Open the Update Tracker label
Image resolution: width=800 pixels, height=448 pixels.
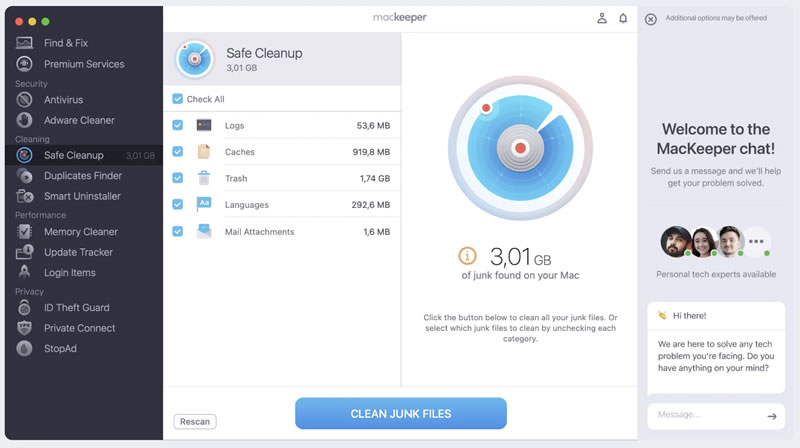(x=78, y=252)
